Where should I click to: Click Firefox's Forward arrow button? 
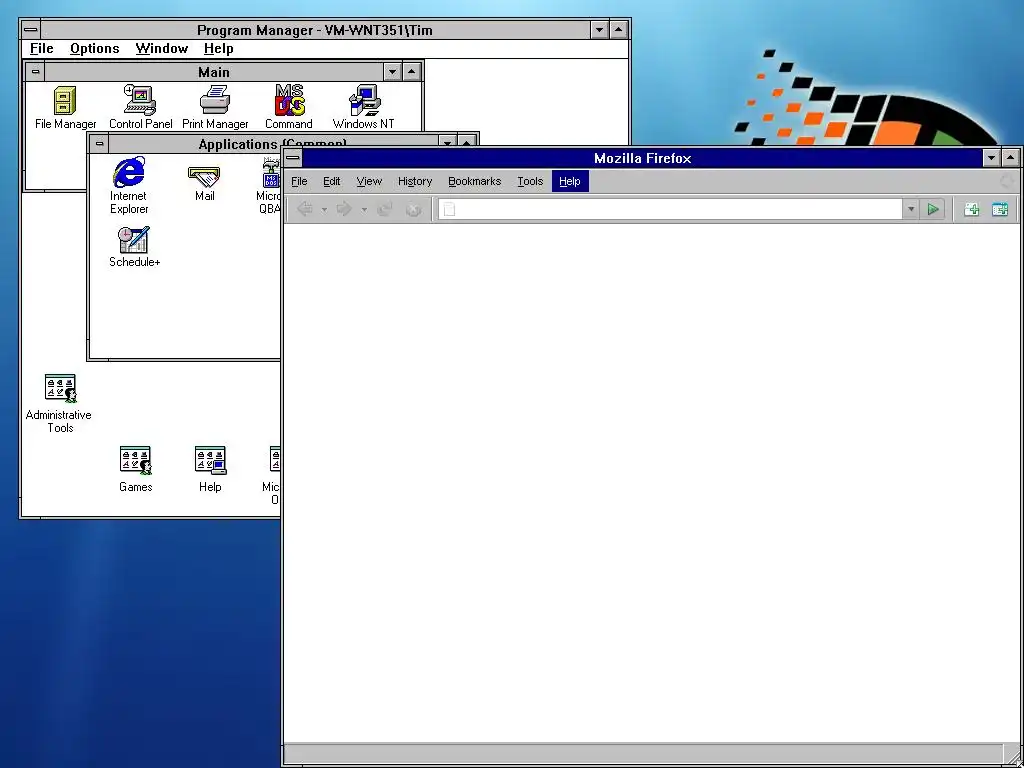(344, 209)
